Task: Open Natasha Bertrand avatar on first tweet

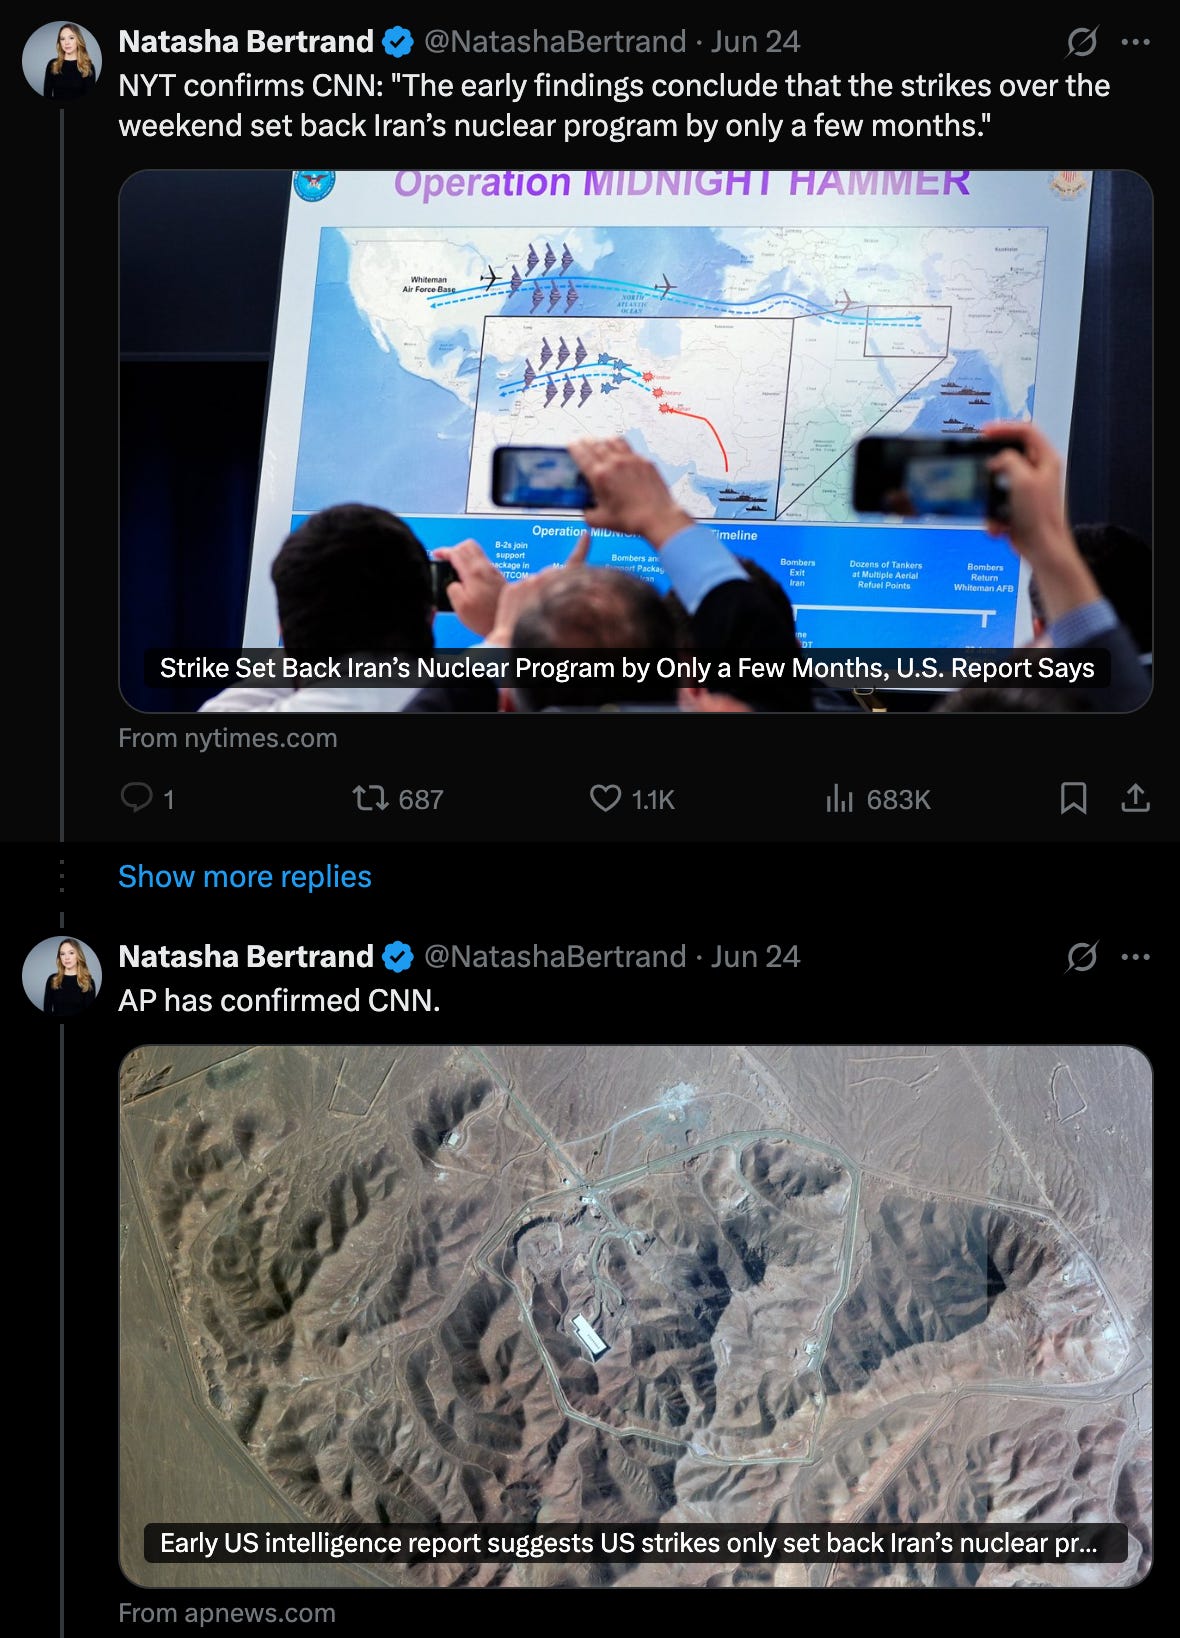Action: 62,60
